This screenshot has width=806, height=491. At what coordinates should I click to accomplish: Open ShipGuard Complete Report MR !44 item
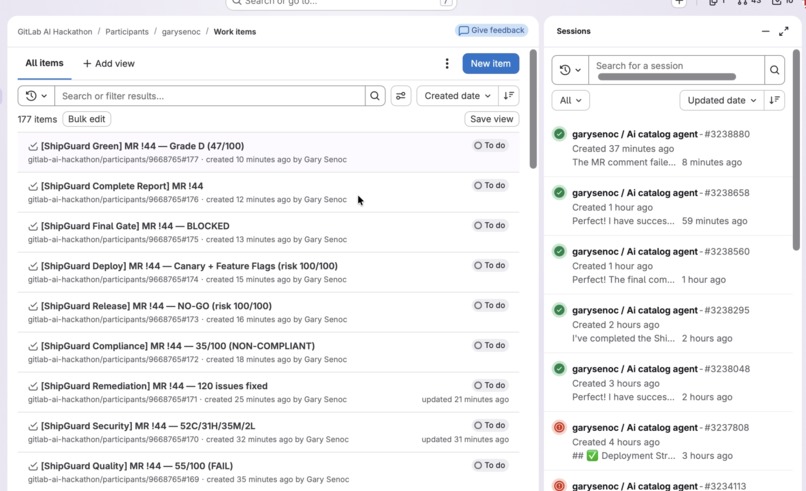122,186
